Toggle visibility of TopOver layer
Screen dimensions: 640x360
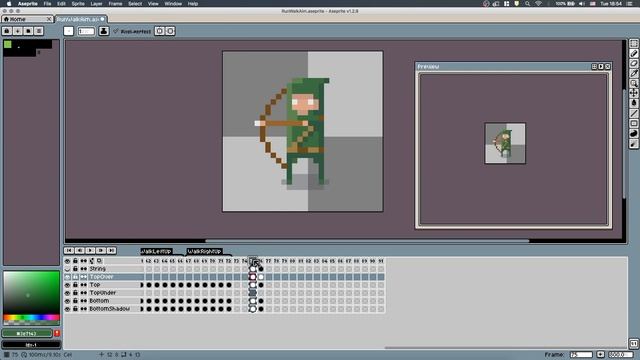67,277
